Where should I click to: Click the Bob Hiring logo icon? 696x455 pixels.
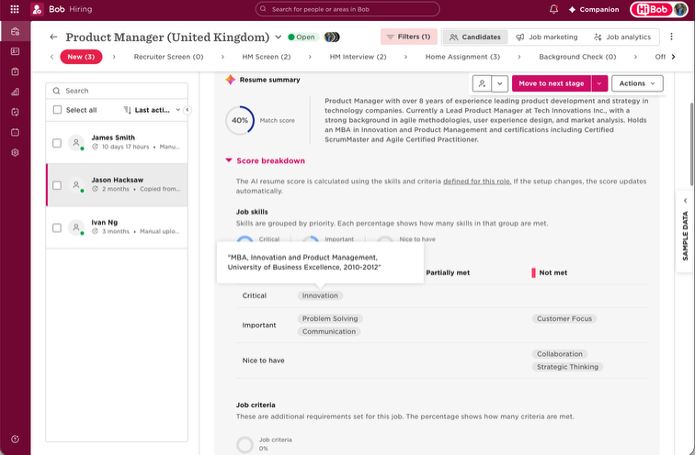[x=37, y=9]
